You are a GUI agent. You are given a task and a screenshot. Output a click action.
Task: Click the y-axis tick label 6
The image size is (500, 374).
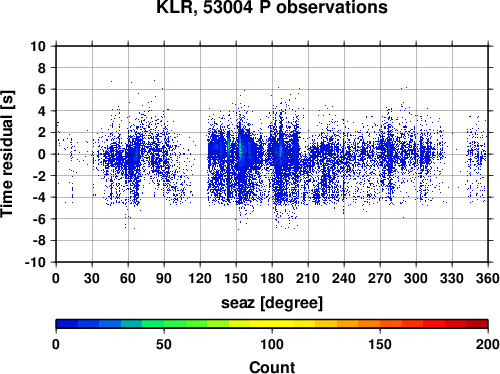click(42, 89)
